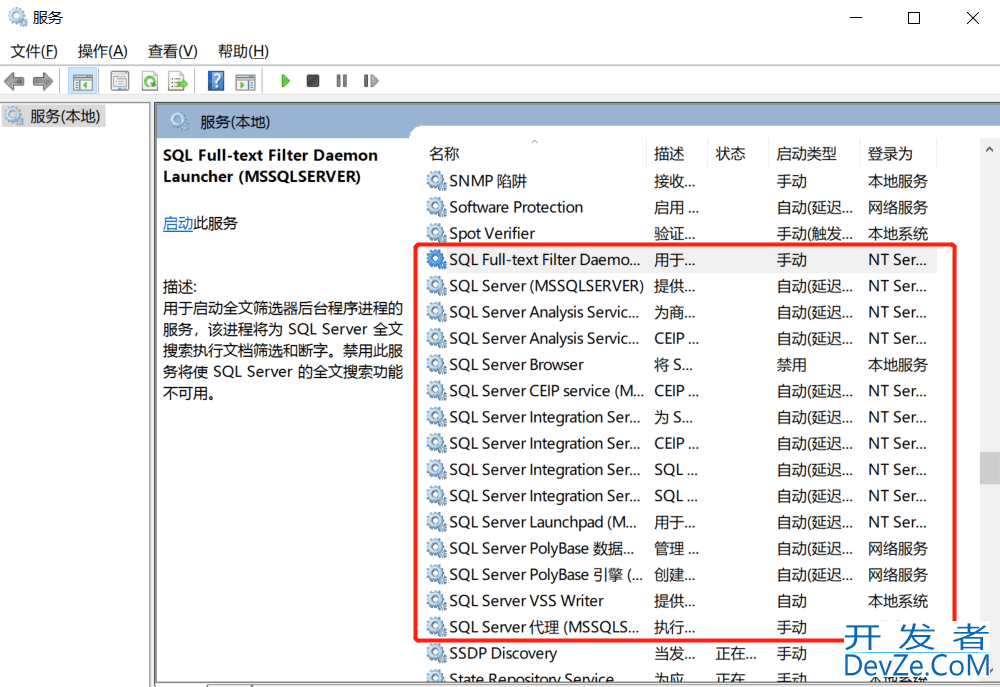Open the 文件(F) menu

pos(34,51)
